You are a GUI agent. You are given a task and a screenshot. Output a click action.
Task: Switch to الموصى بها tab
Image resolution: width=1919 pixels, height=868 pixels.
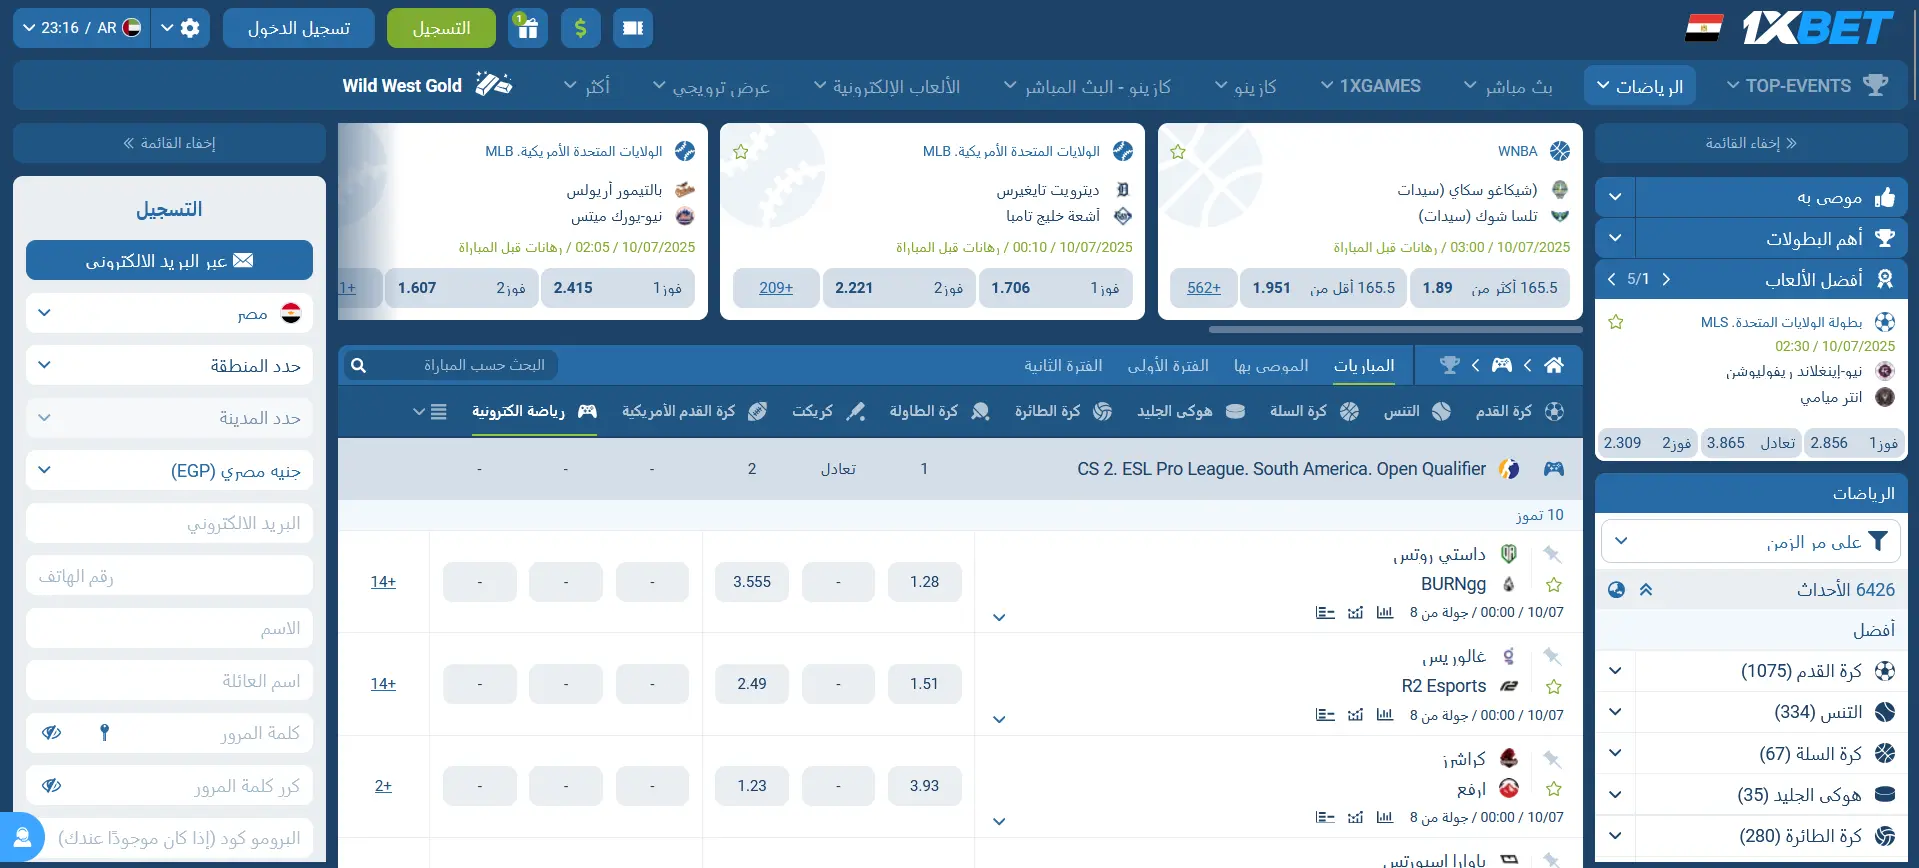point(1271,366)
